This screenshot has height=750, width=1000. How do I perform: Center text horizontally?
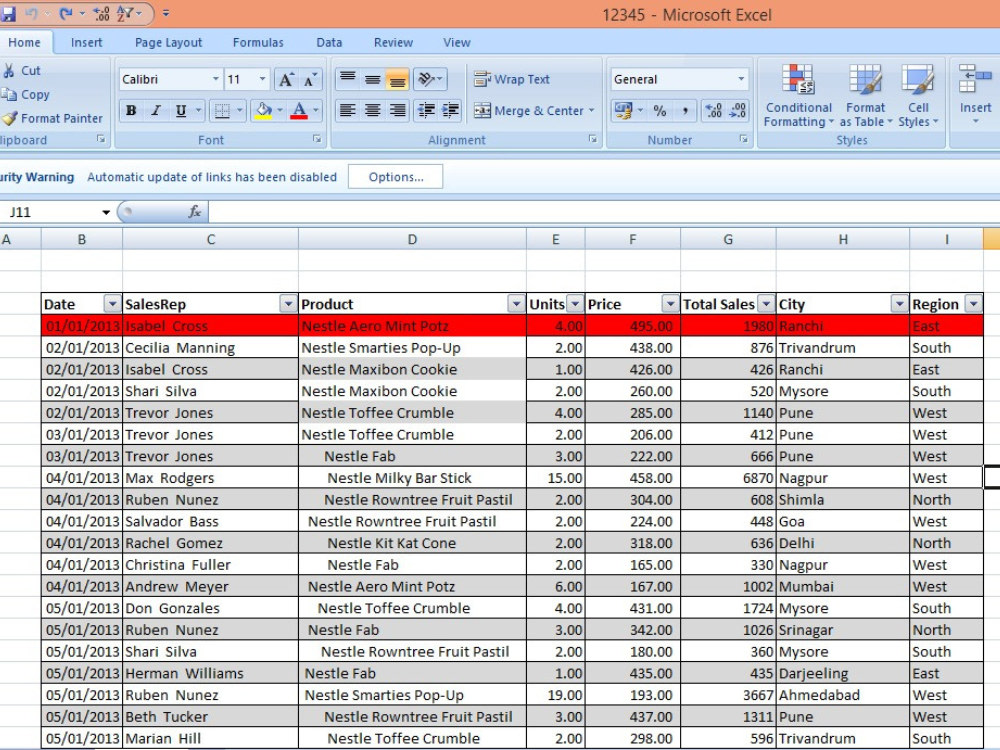point(372,110)
